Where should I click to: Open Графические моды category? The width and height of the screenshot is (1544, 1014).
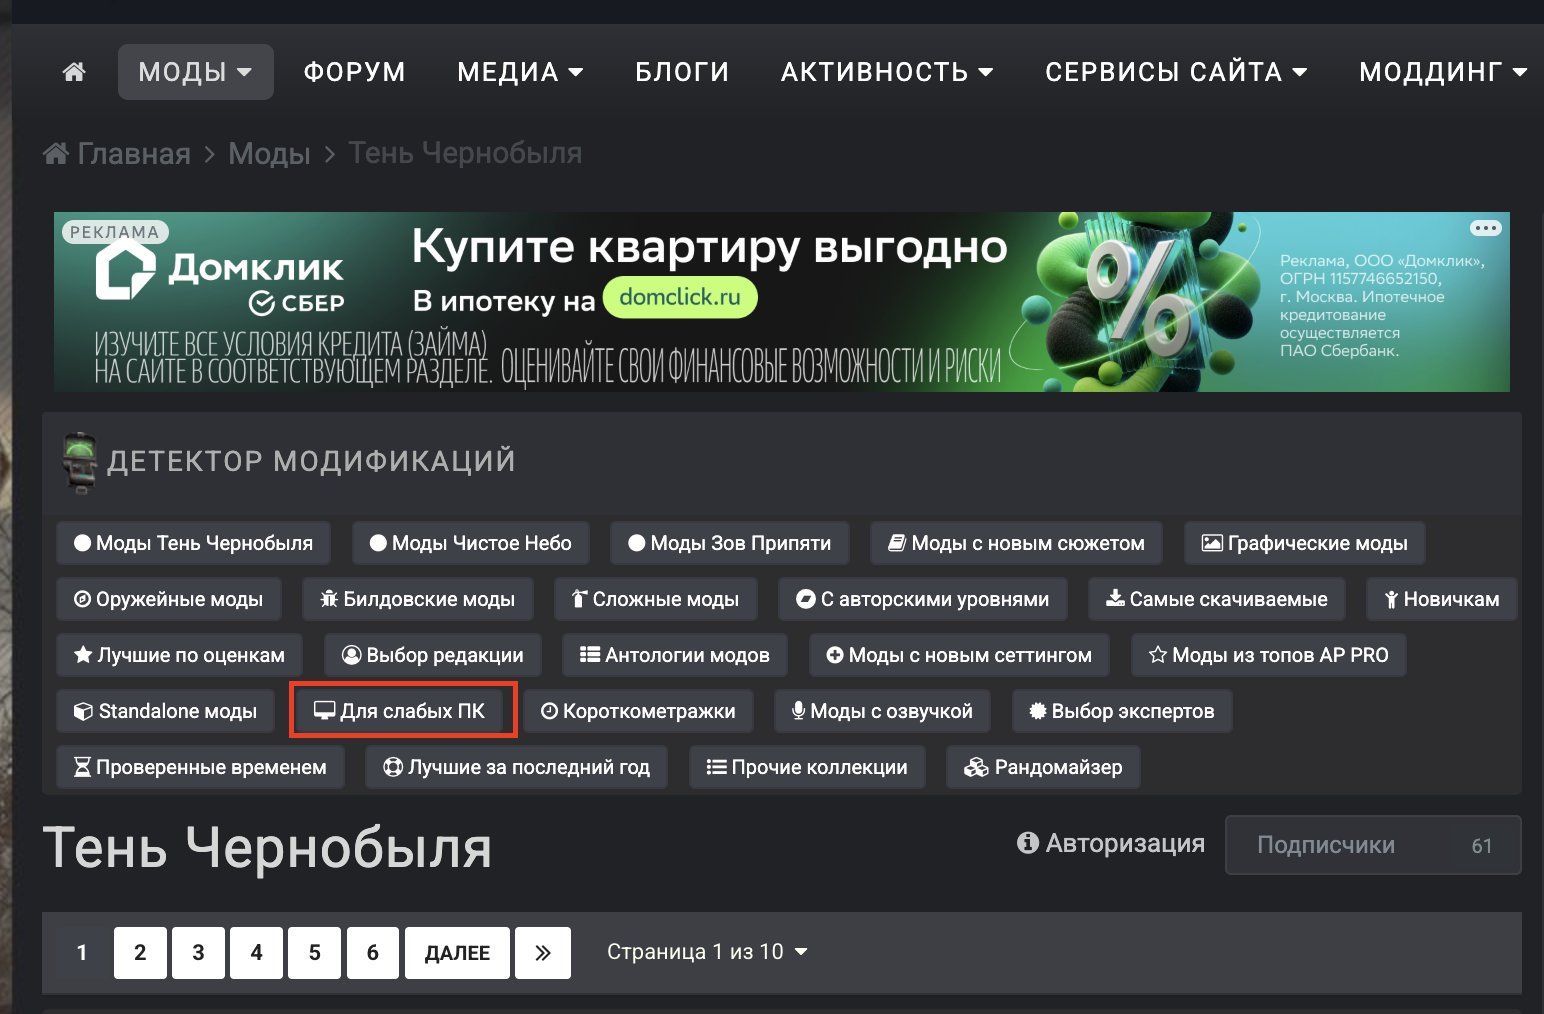click(x=1305, y=543)
